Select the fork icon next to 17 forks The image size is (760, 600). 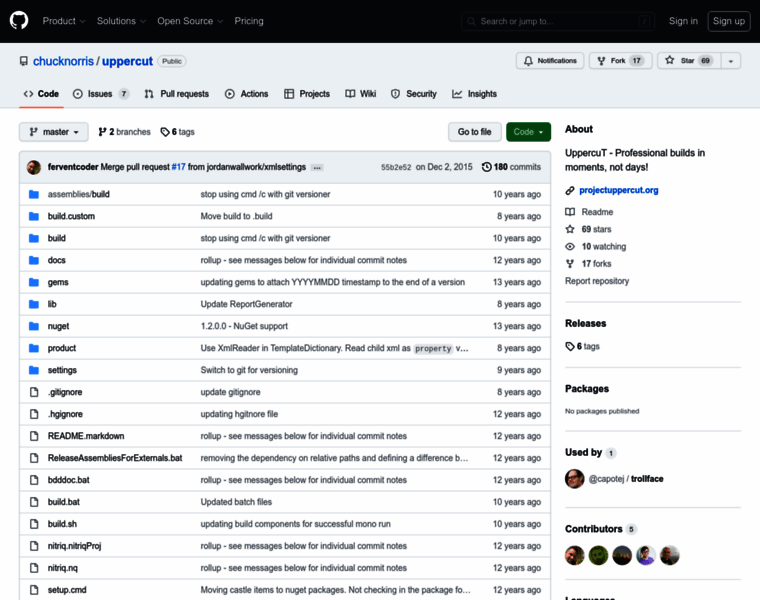(570, 264)
